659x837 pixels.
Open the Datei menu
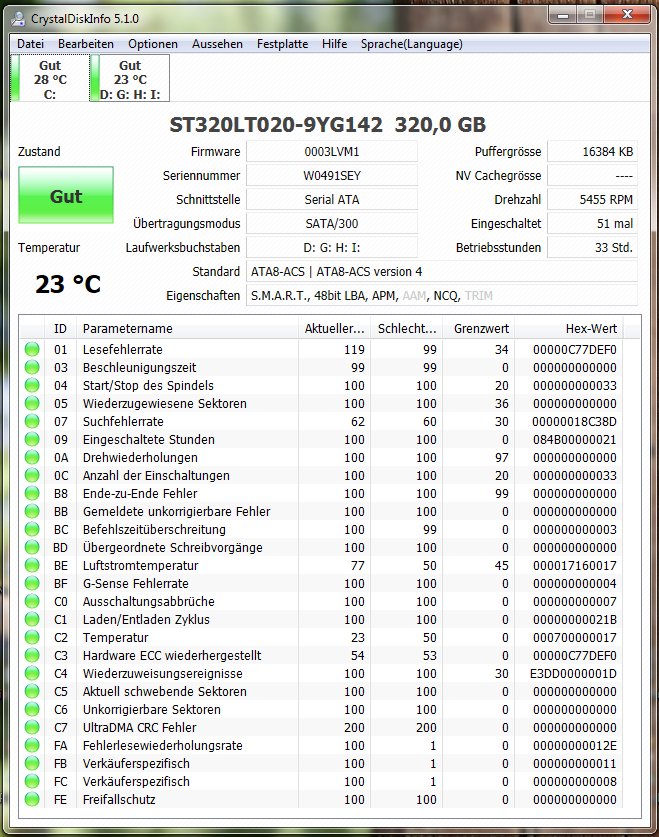click(30, 44)
